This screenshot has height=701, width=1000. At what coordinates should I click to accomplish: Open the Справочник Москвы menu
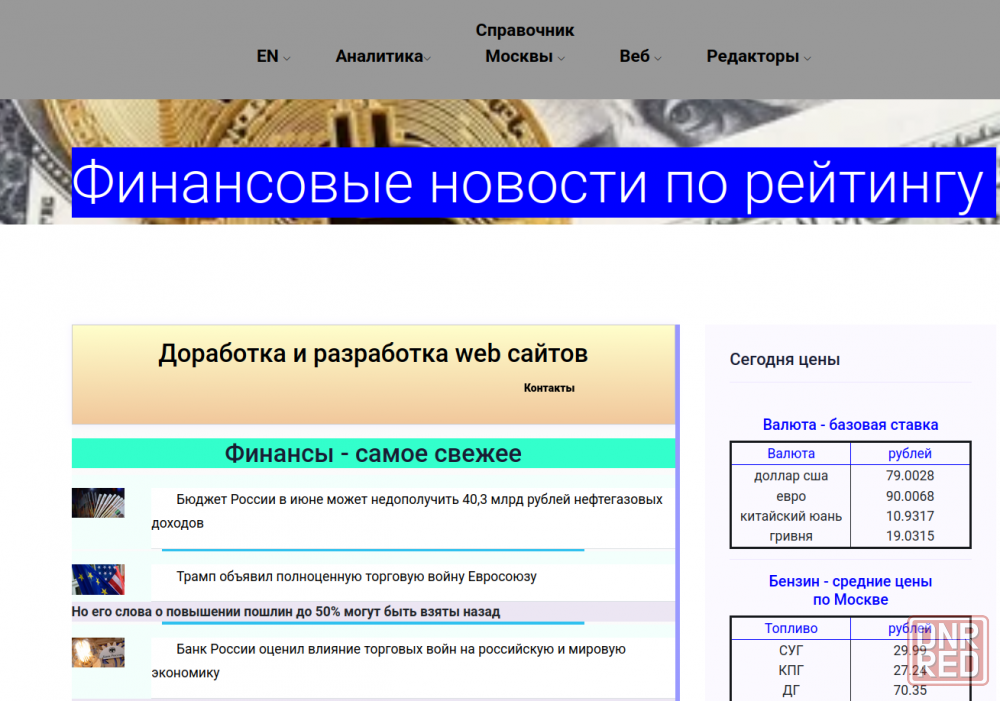pyautogui.click(x=524, y=43)
